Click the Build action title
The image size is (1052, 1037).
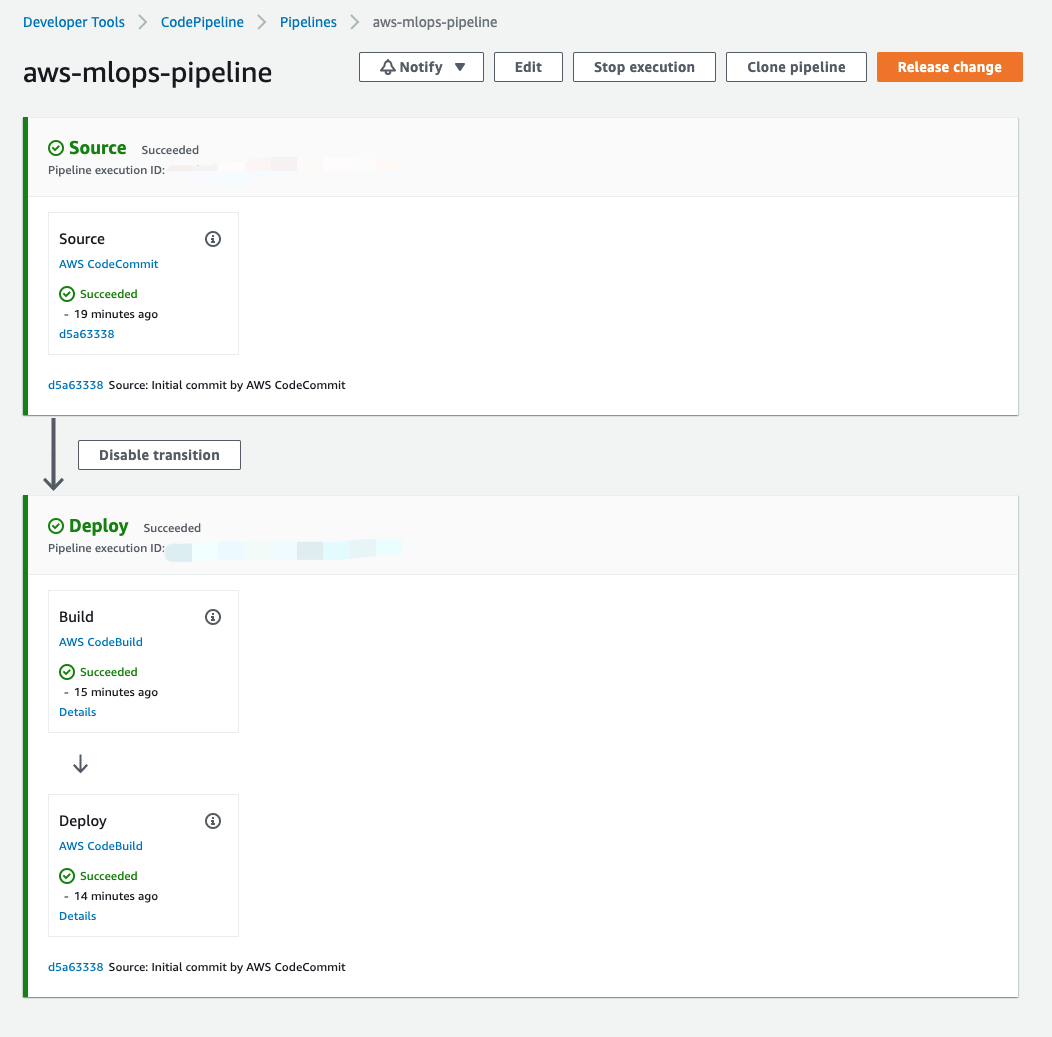[x=76, y=616]
